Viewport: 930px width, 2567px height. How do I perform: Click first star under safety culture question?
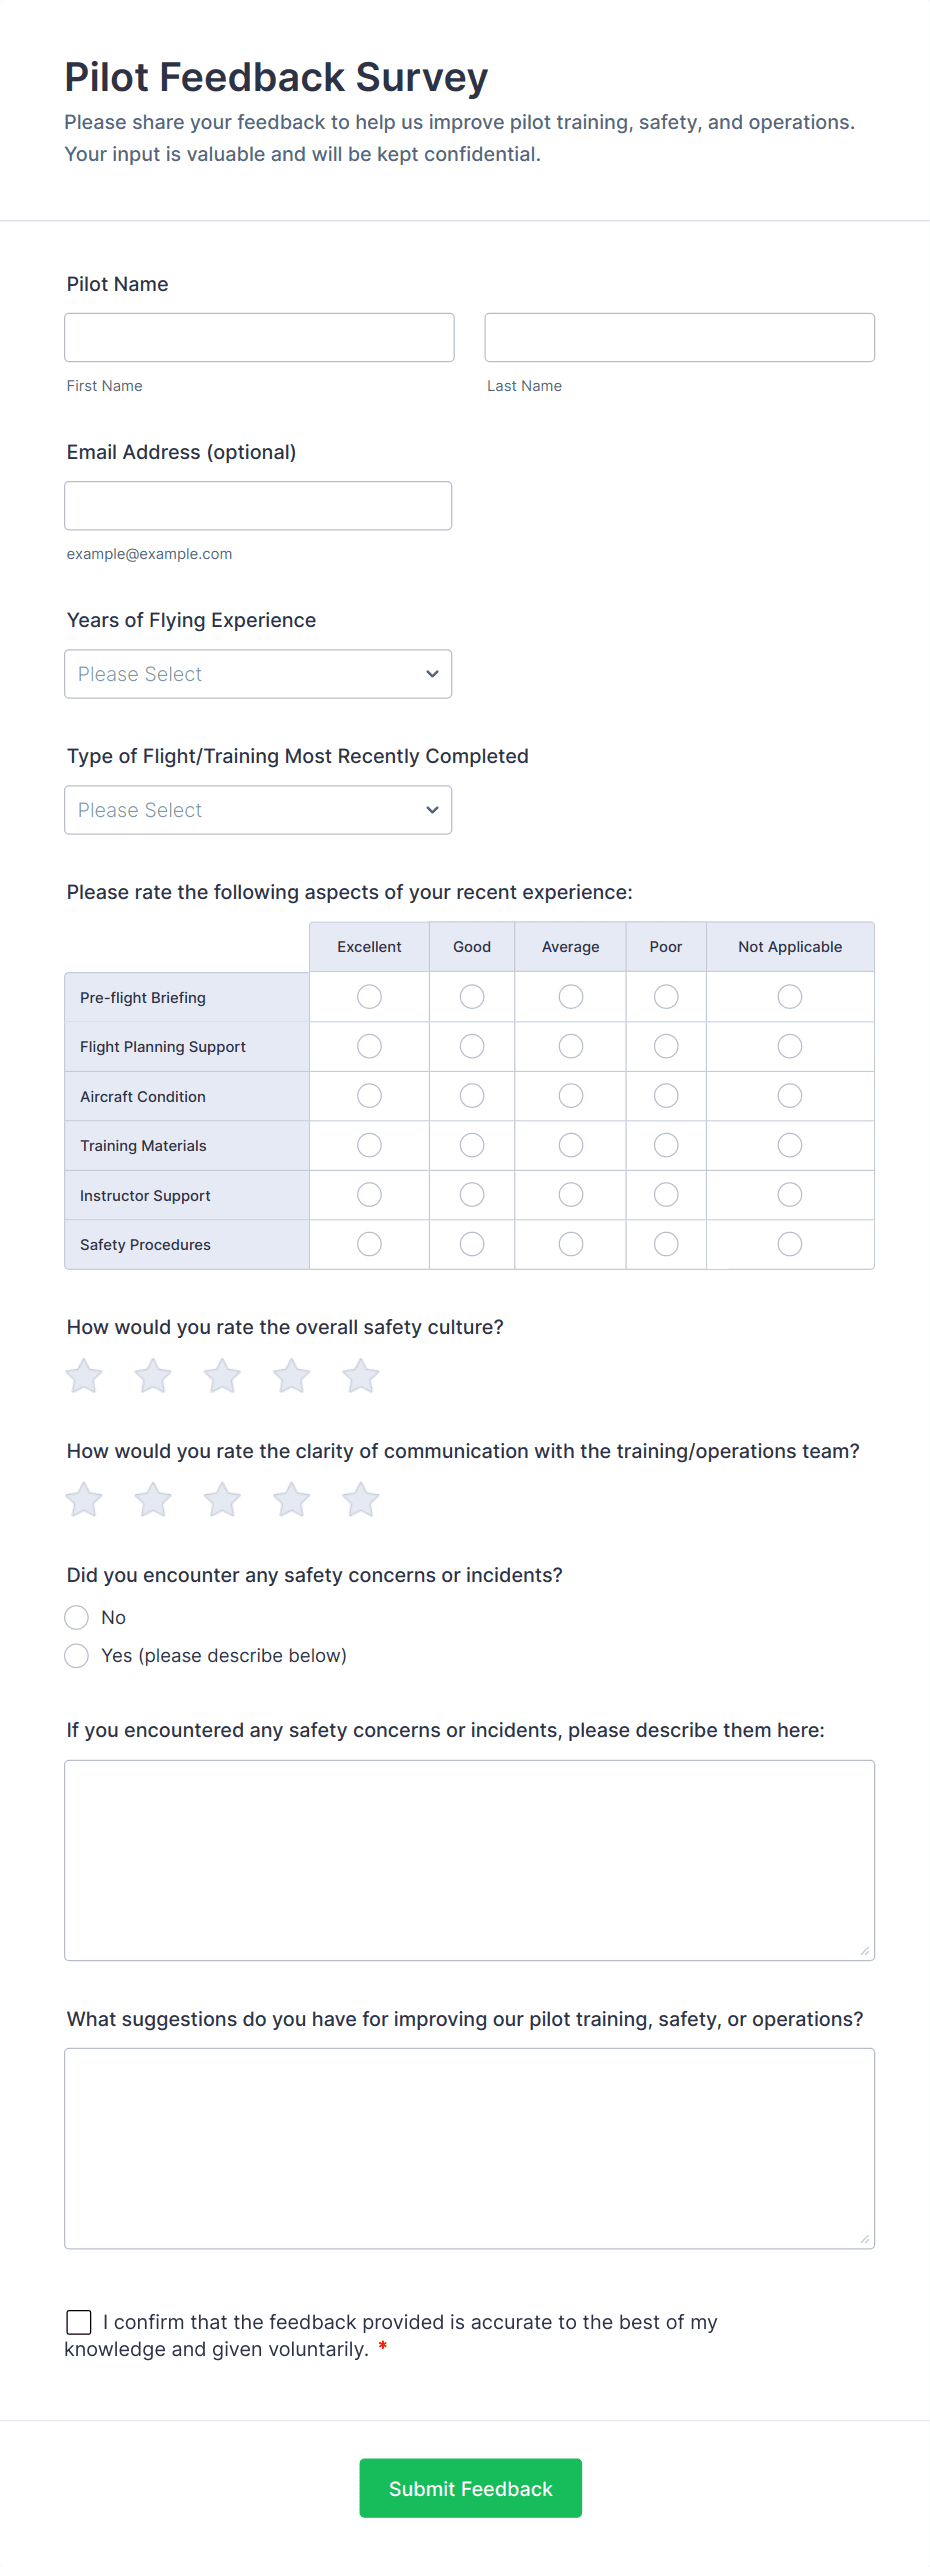point(84,1376)
